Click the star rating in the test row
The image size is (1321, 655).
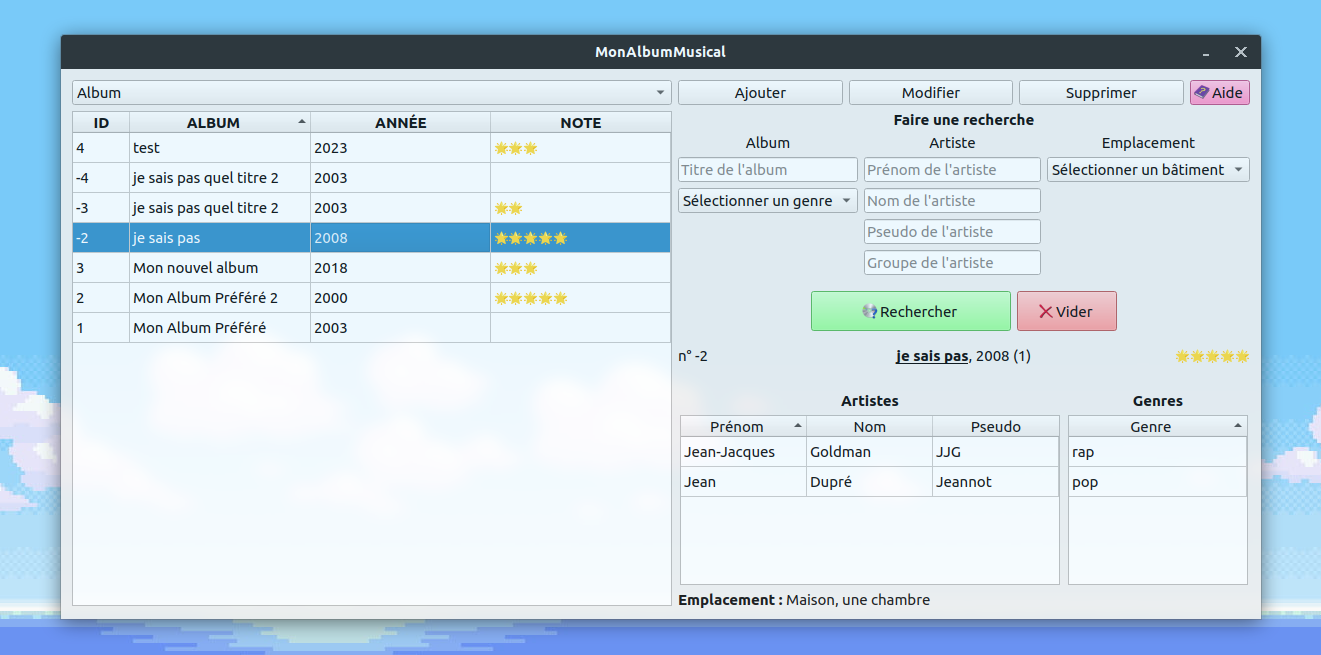516,148
